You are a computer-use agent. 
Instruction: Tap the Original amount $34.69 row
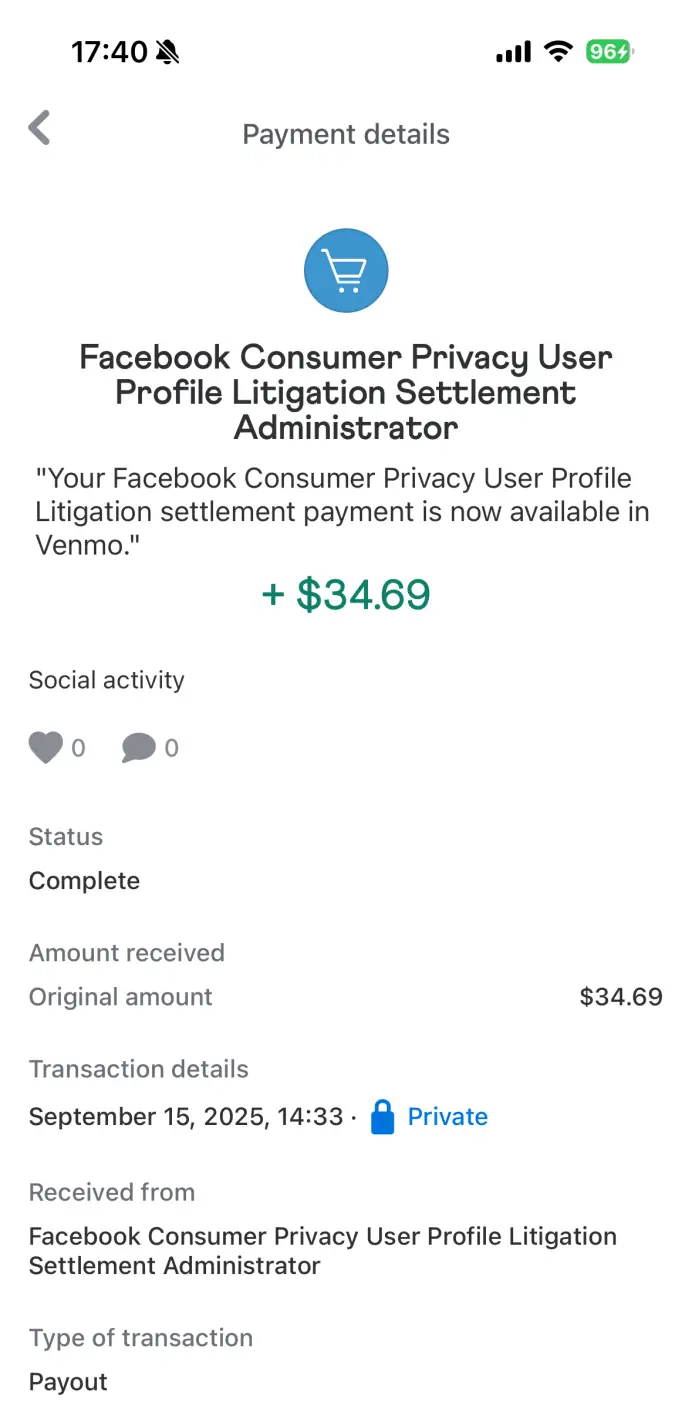point(346,997)
